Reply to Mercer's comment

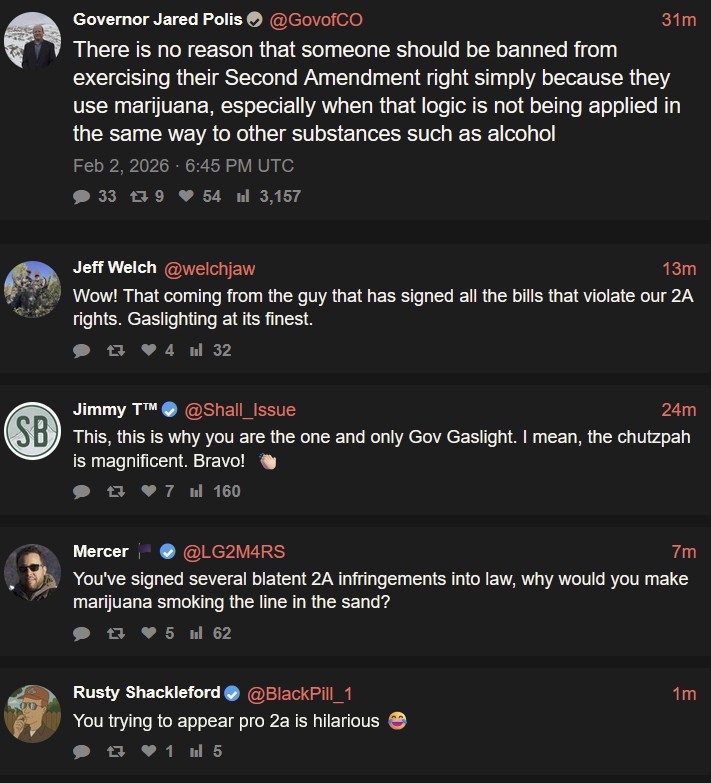(x=82, y=633)
